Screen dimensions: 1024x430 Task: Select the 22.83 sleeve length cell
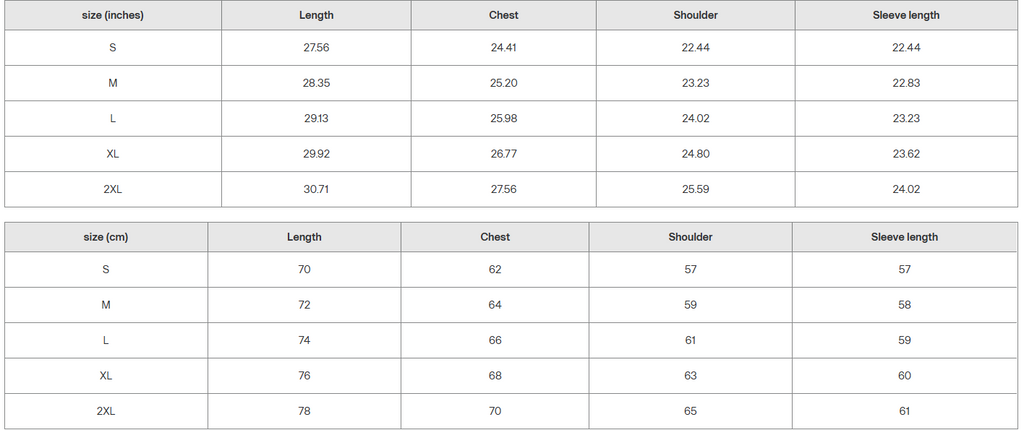(906, 83)
